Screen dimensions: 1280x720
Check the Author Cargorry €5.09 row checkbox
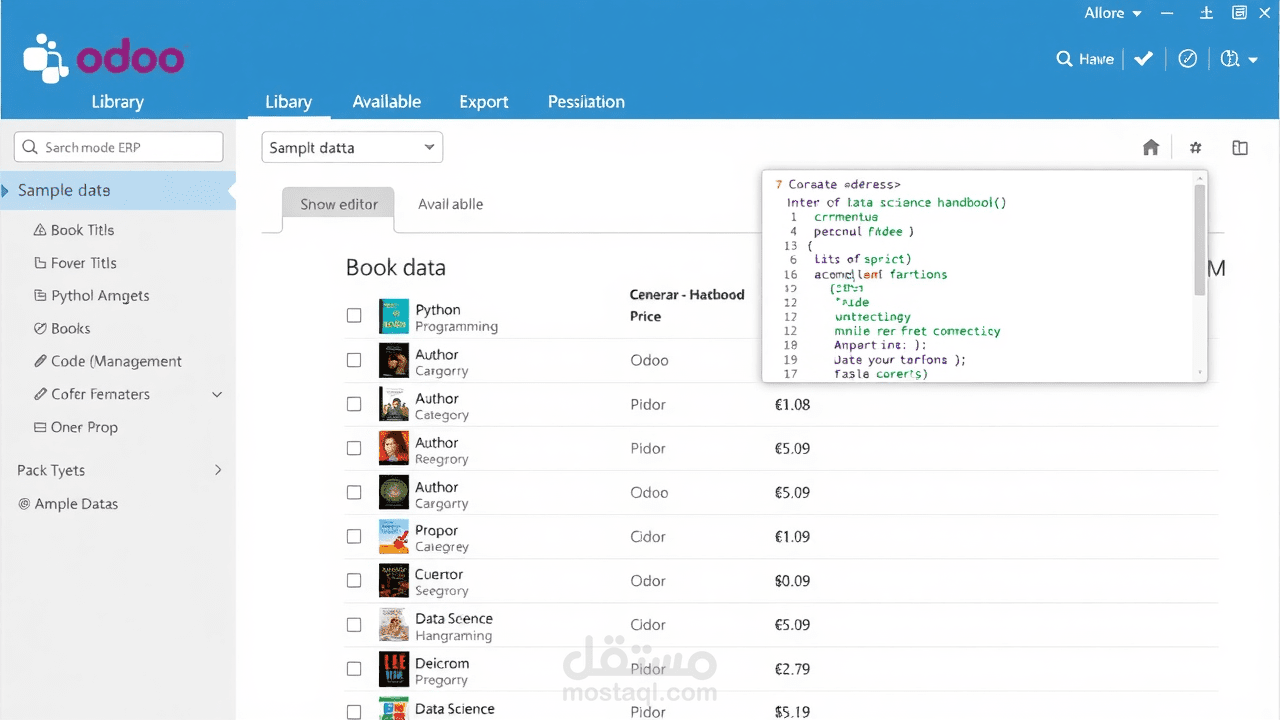pos(354,492)
